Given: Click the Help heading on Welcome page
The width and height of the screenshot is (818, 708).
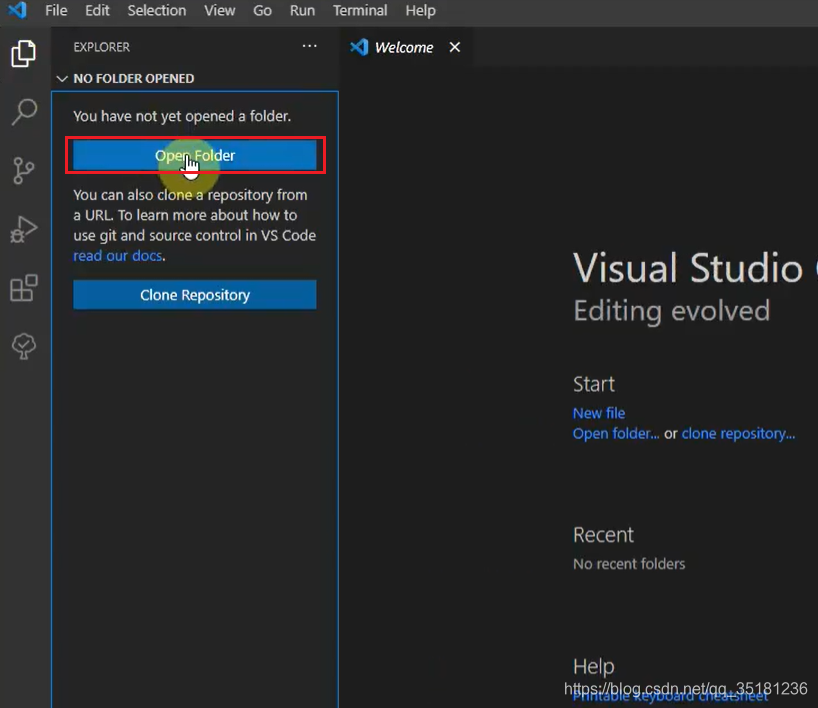Looking at the screenshot, I should pyautogui.click(x=594, y=666).
